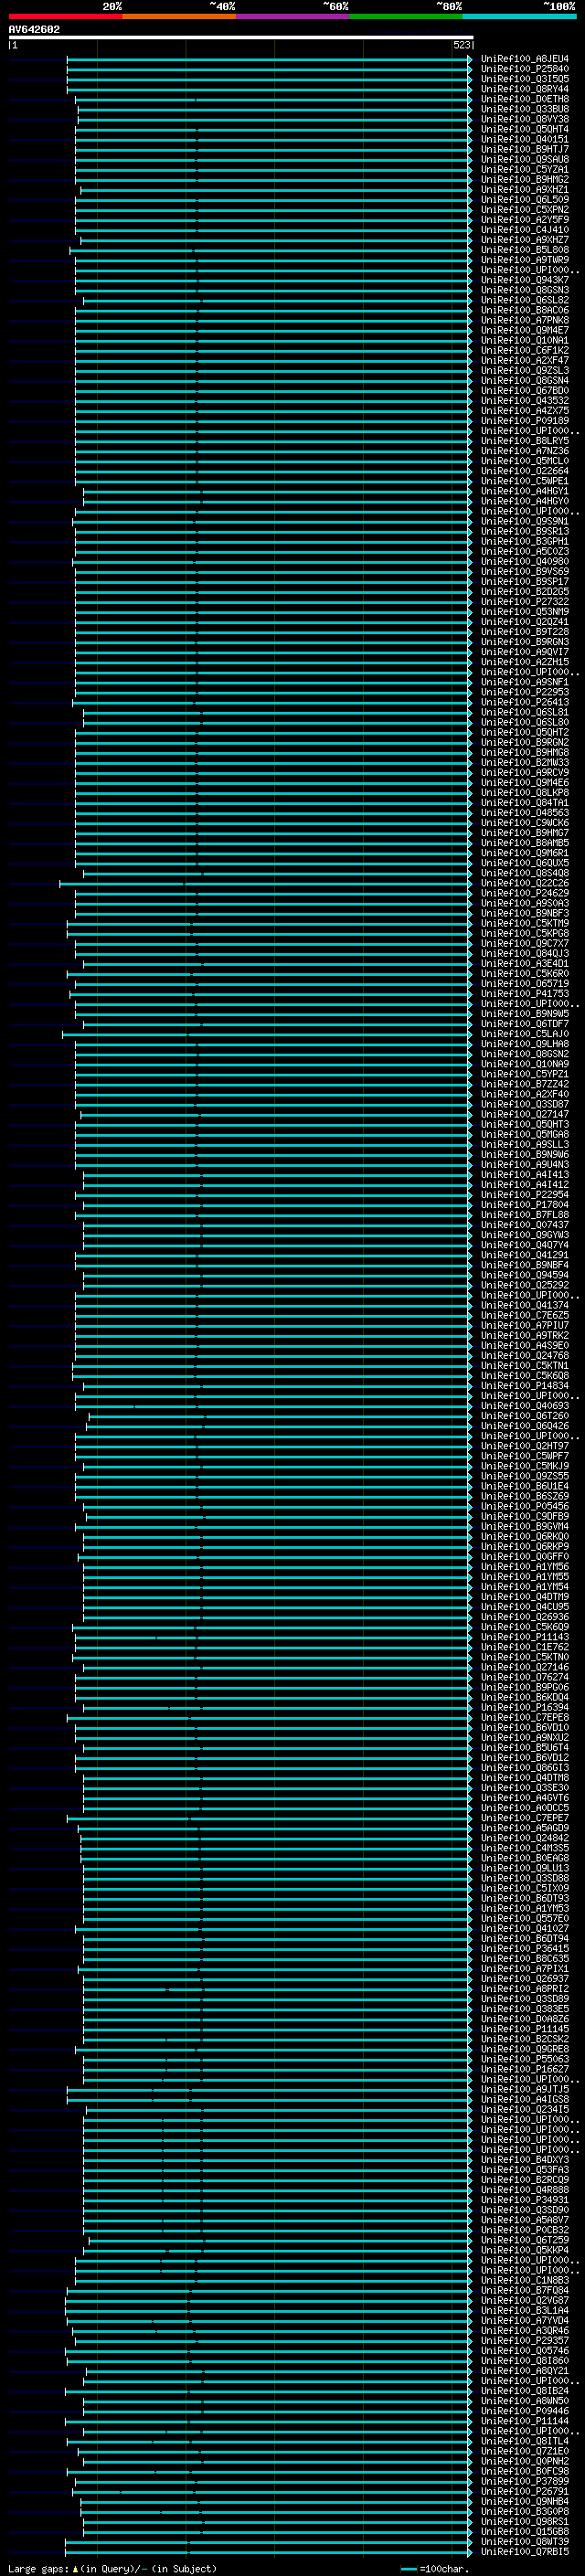Select the UniRef100_Q9LU13 row label
Viewport: 585px width, 2576px height.
point(525,1868)
